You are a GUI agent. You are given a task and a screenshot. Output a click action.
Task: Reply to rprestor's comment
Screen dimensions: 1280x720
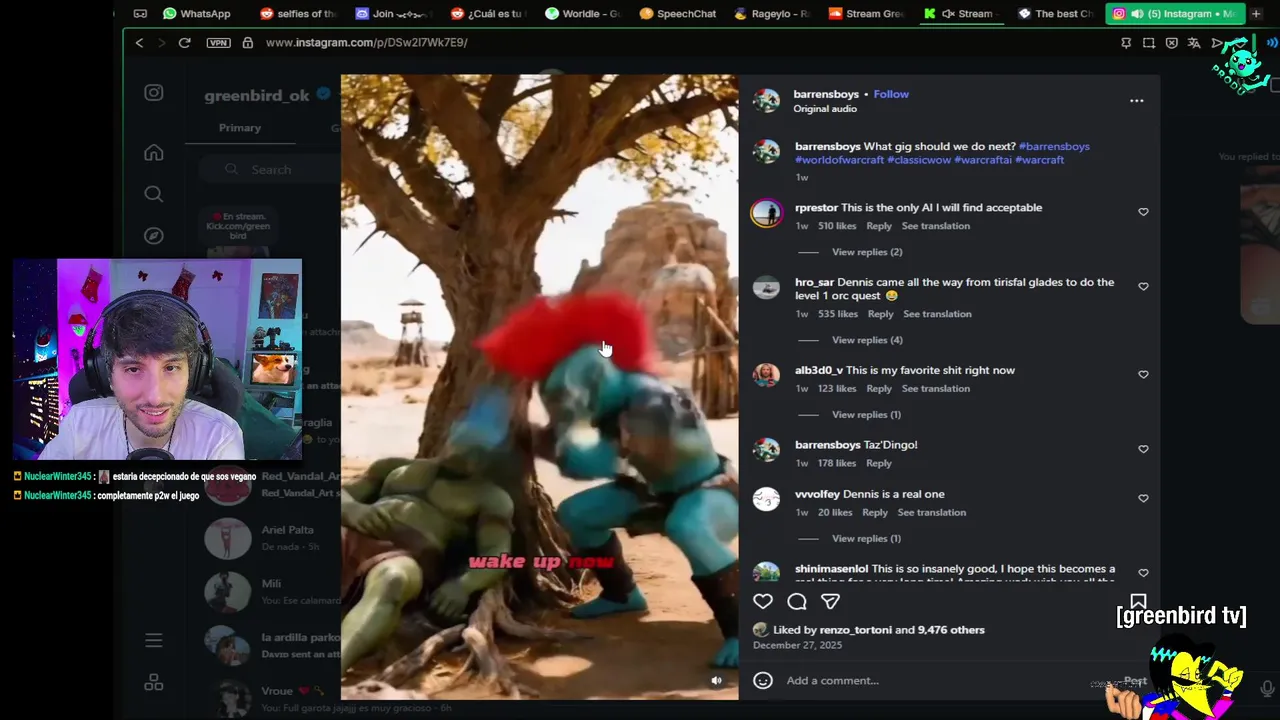pyautogui.click(x=879, y=226)
